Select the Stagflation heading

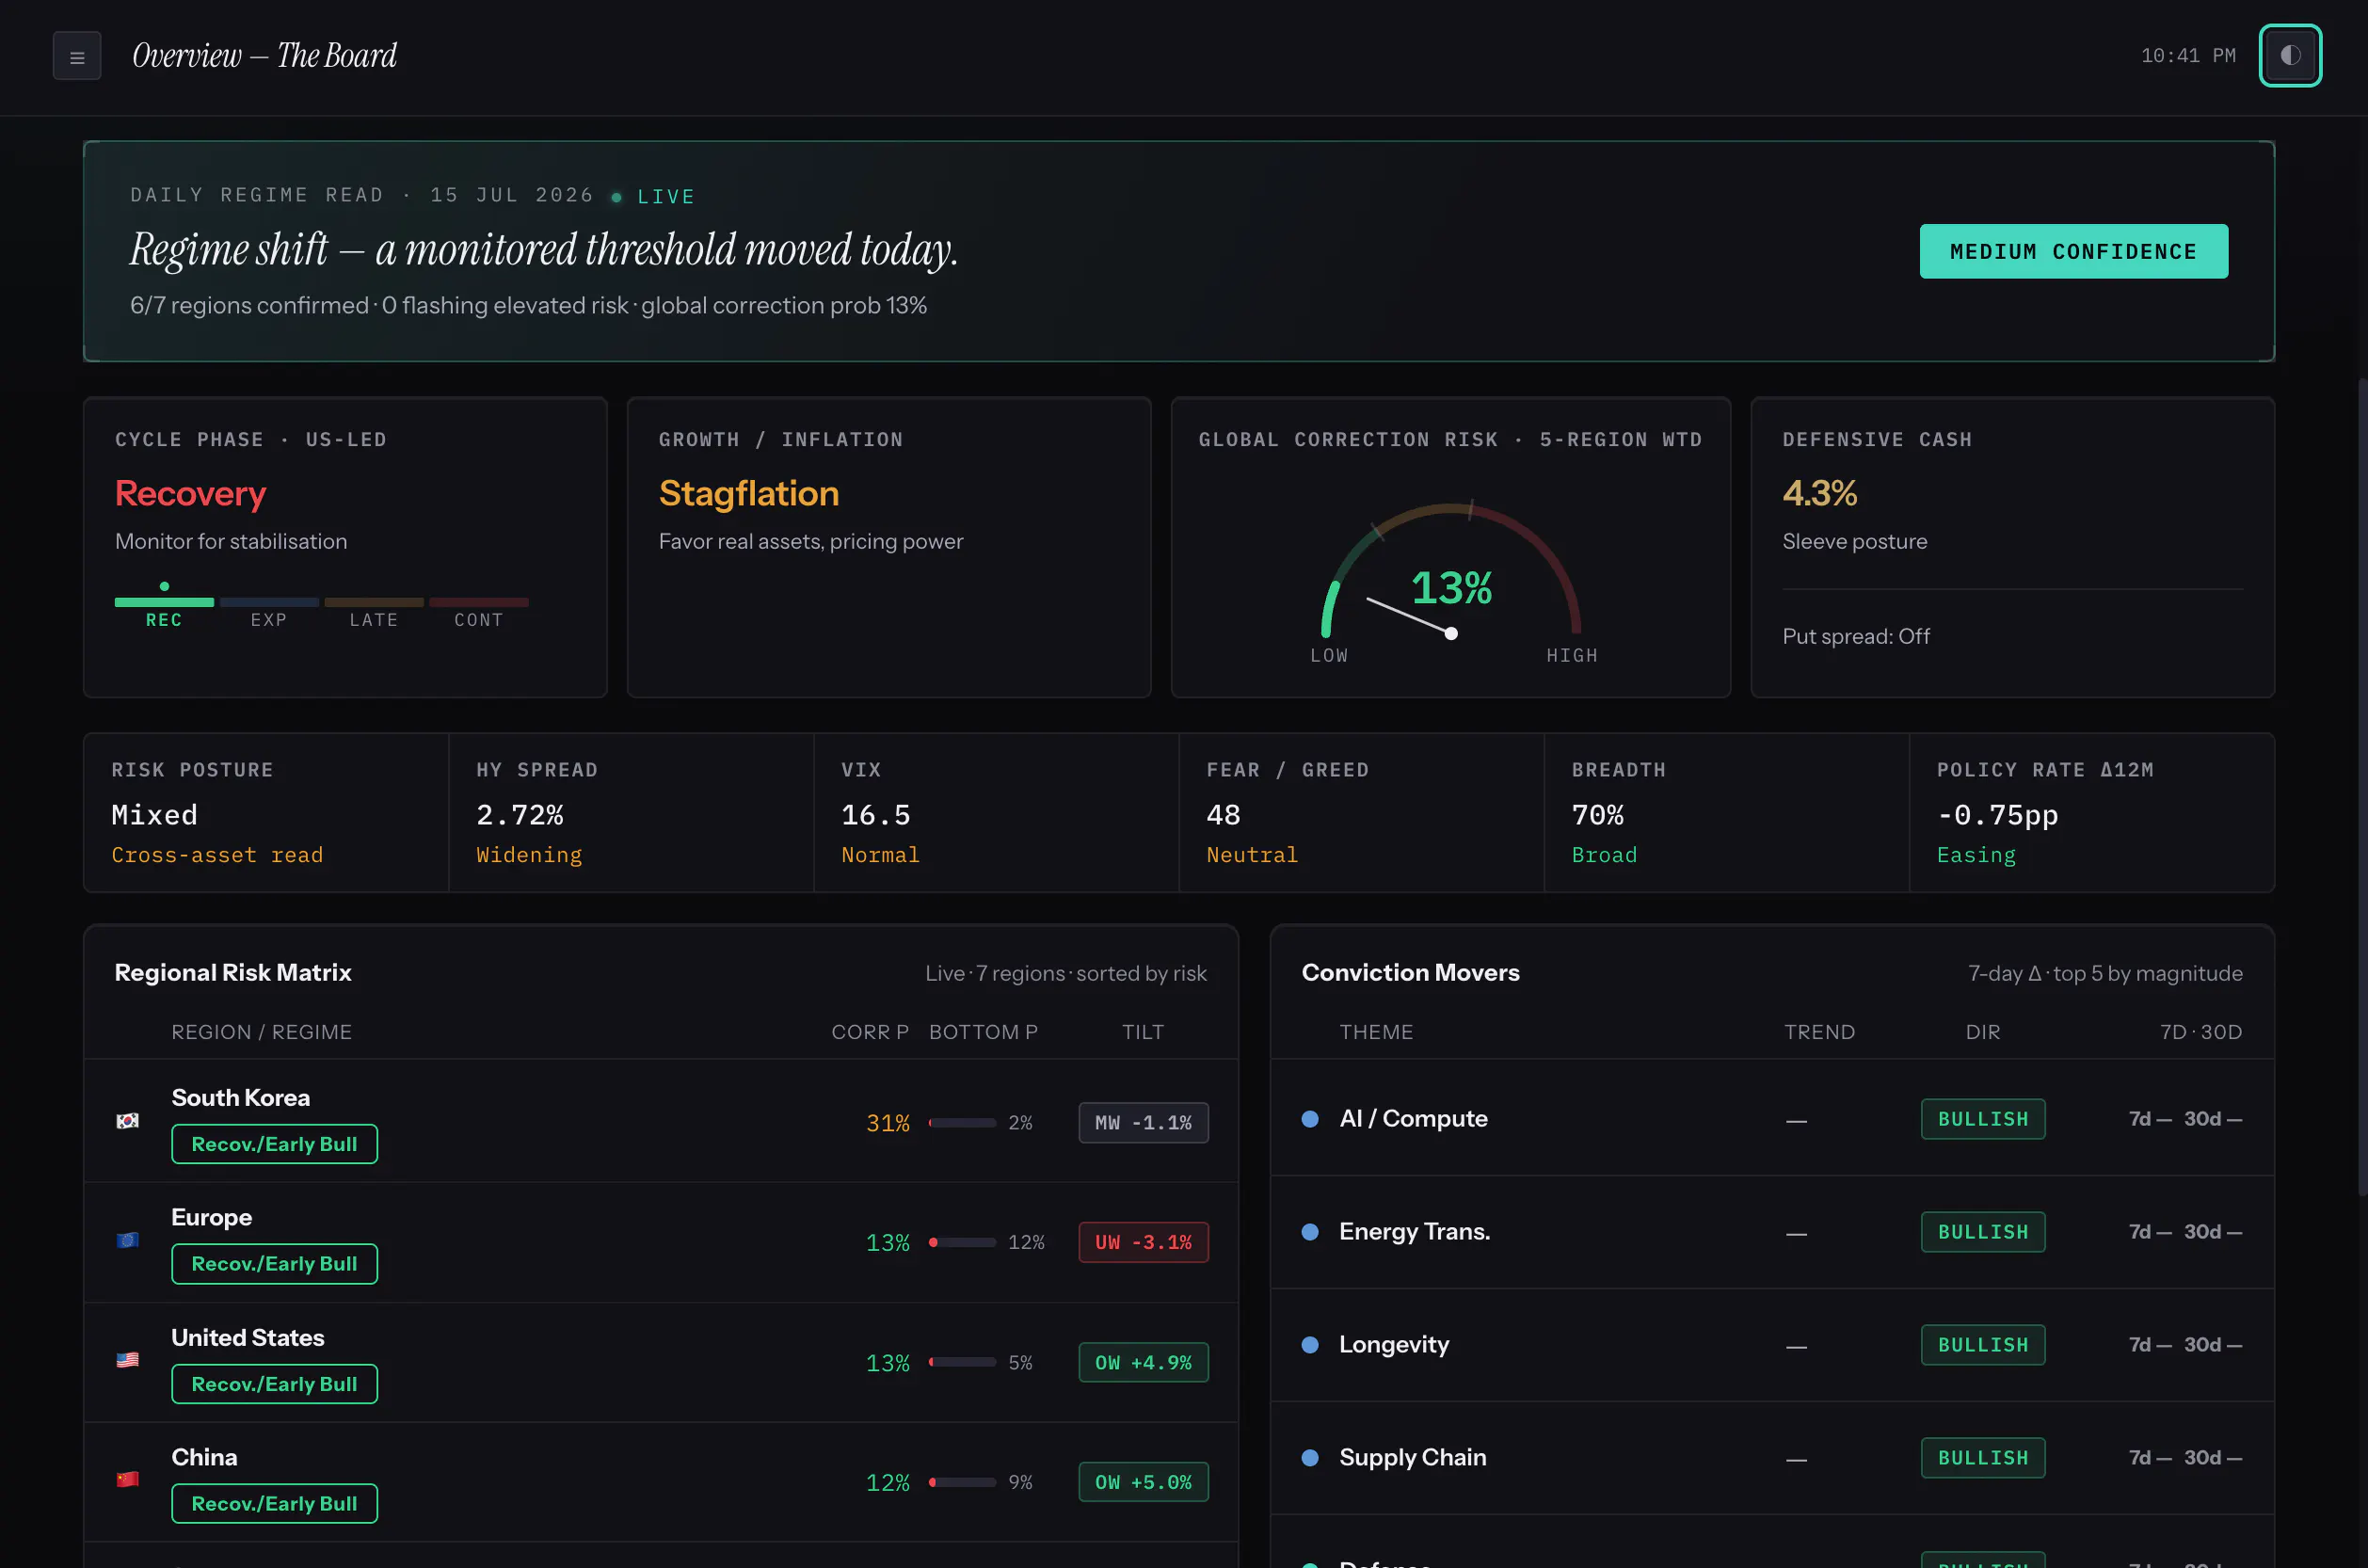[x=748, y=494]
